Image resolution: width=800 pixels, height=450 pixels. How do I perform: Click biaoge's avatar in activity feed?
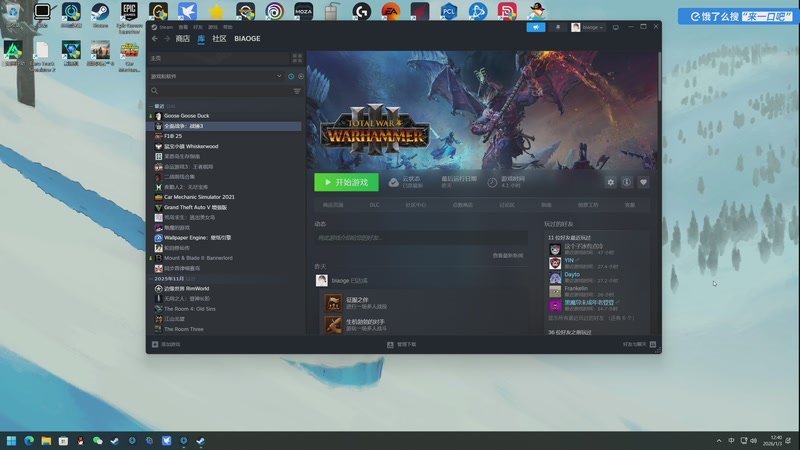(321, 281)
